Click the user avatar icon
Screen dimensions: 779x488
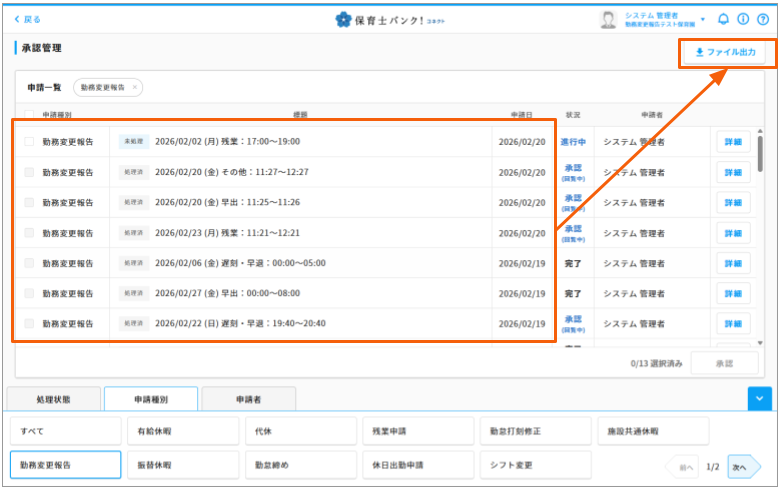(608, 19)
